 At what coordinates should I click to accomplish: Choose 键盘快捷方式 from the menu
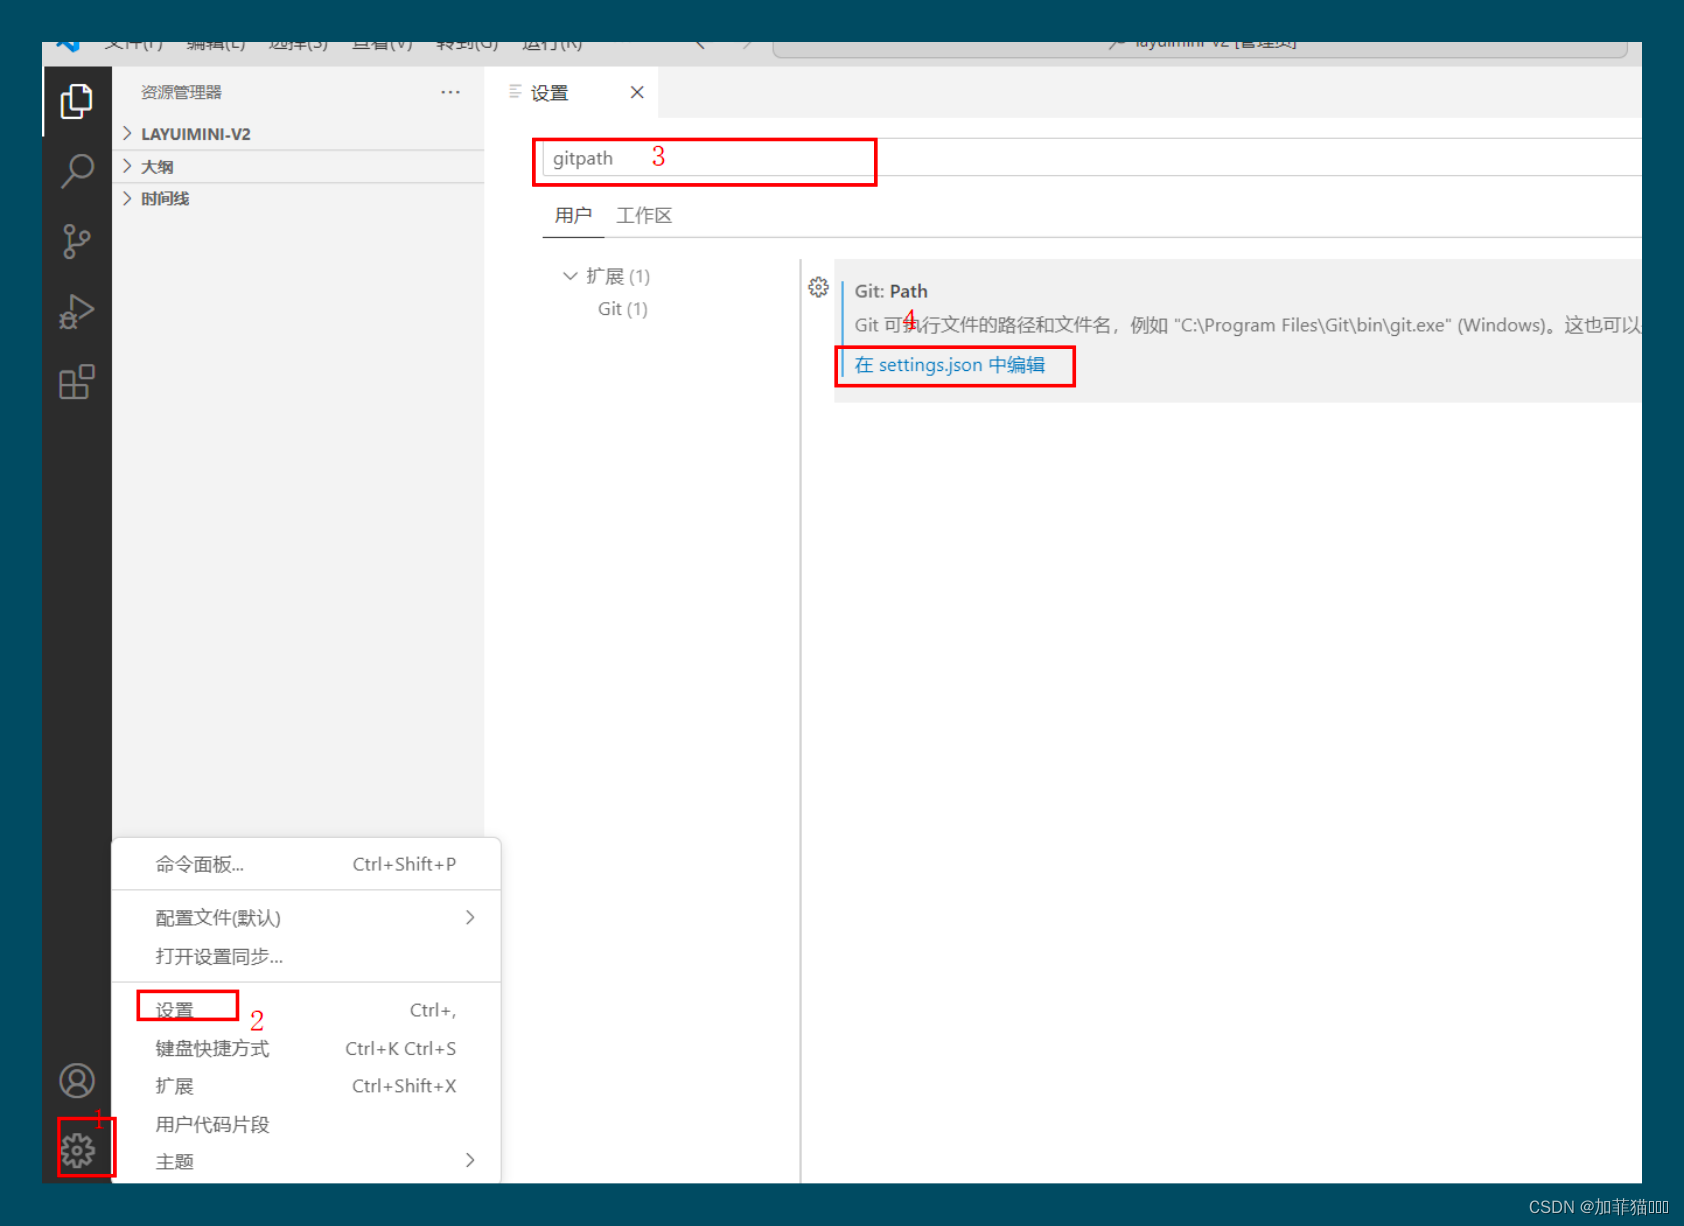click(x=306, y=1048)
